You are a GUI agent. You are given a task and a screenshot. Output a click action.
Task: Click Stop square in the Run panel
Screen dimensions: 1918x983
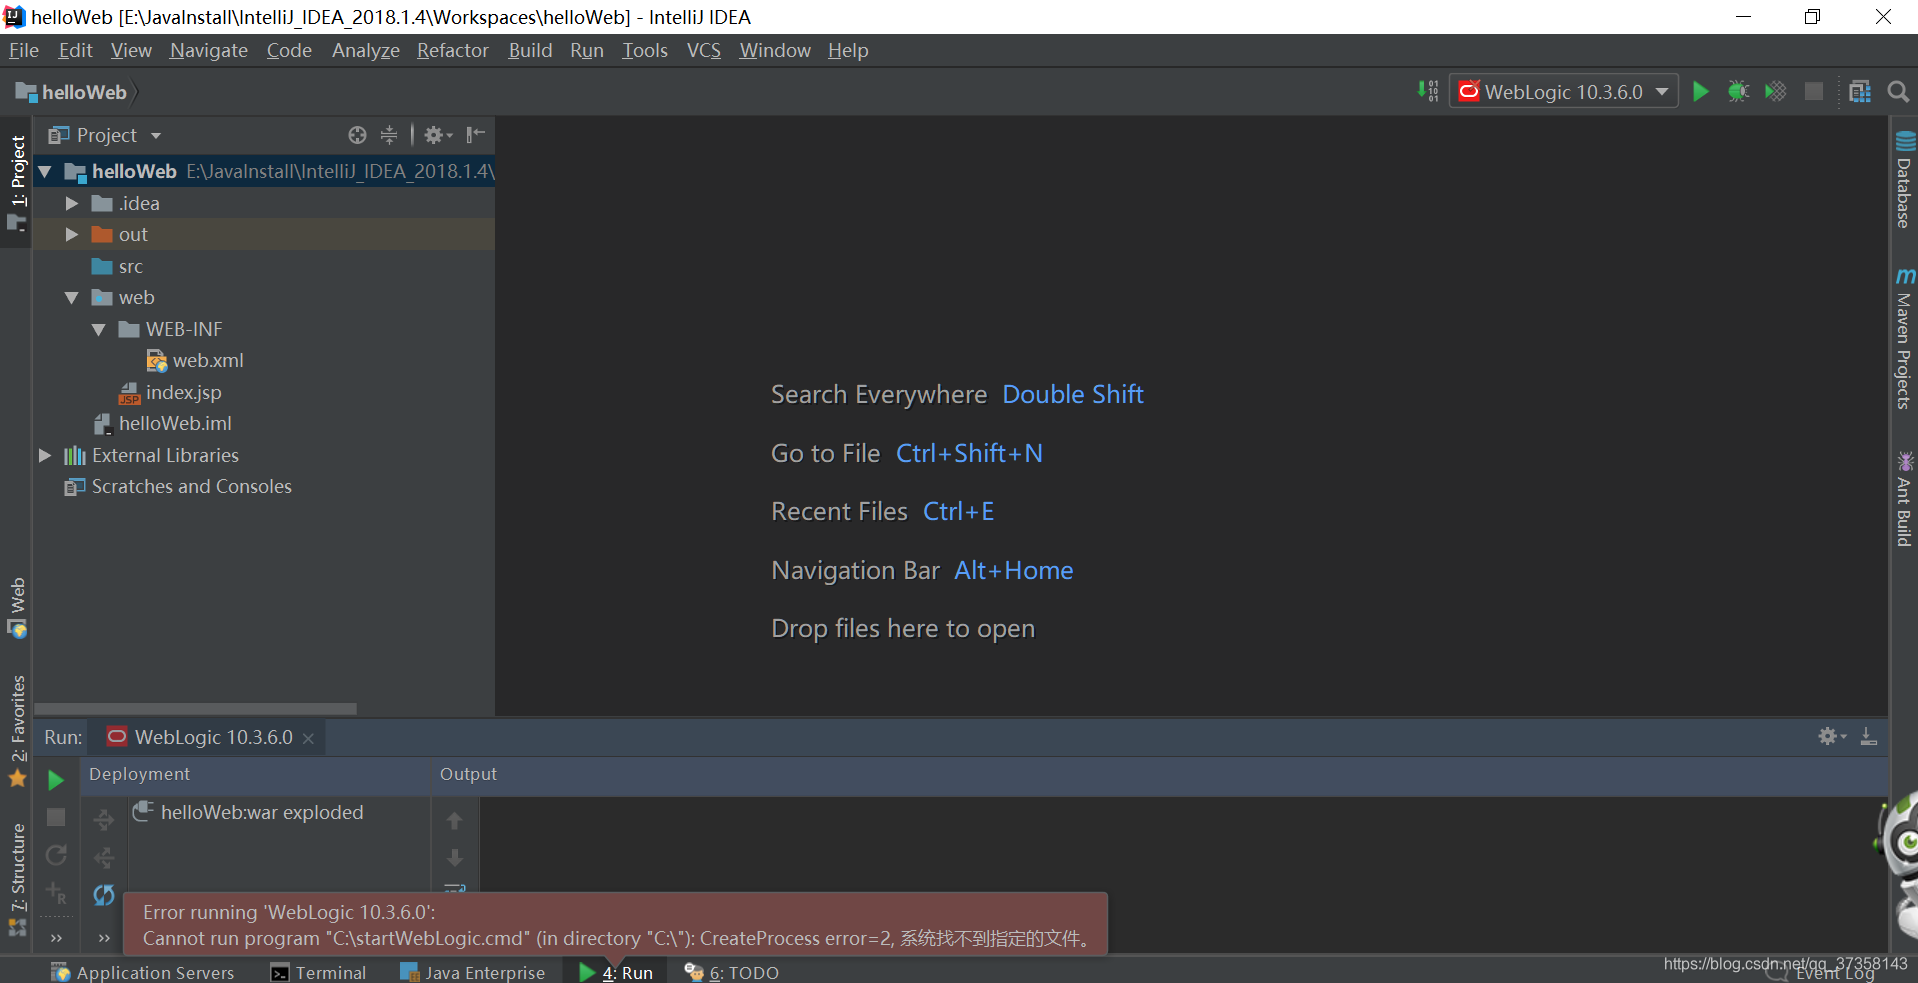point(56,817)
